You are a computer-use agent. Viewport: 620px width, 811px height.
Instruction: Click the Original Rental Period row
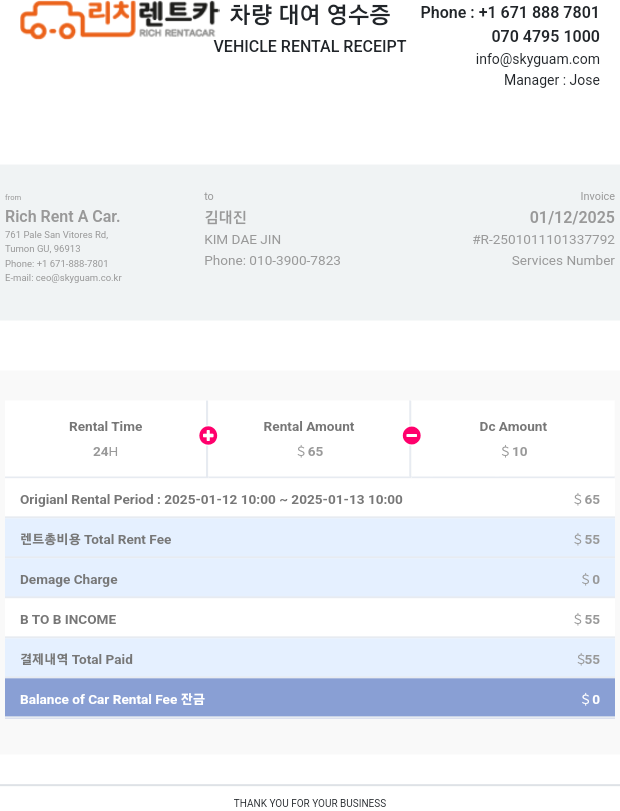pyautogui.click(x=310, y=499)
